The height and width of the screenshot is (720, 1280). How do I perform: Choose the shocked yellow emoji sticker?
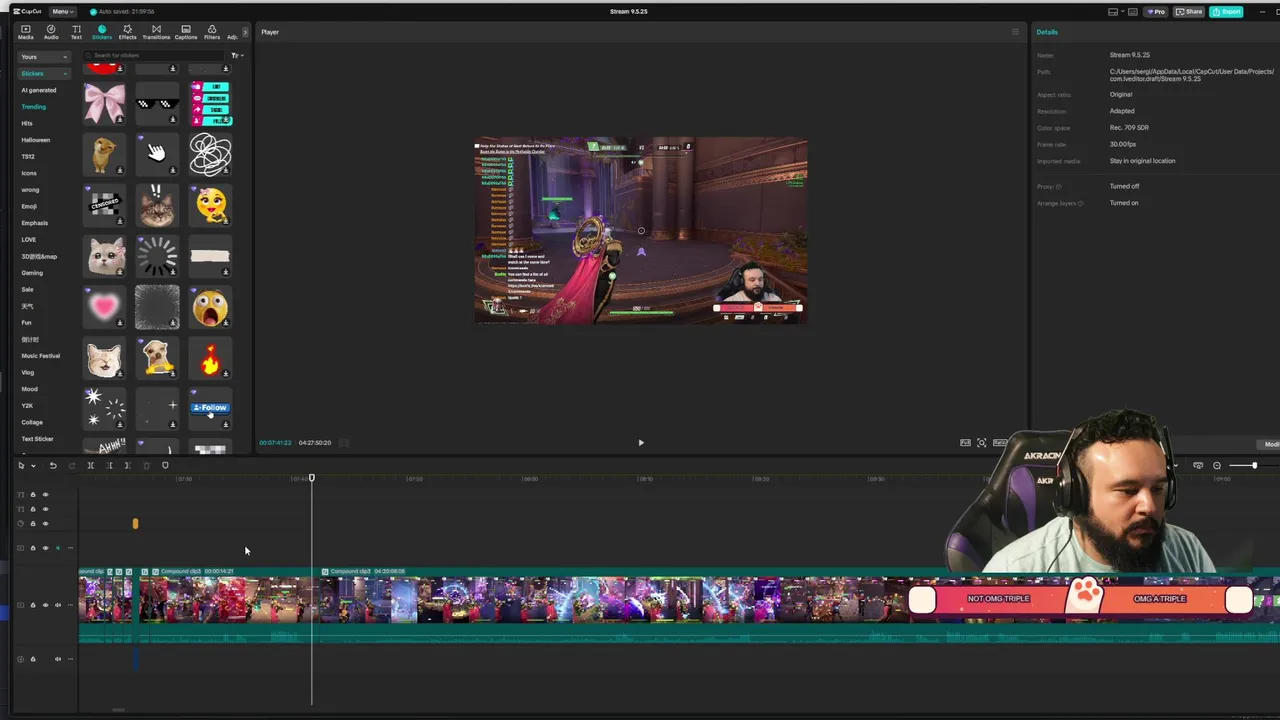[x=210, y=307]
